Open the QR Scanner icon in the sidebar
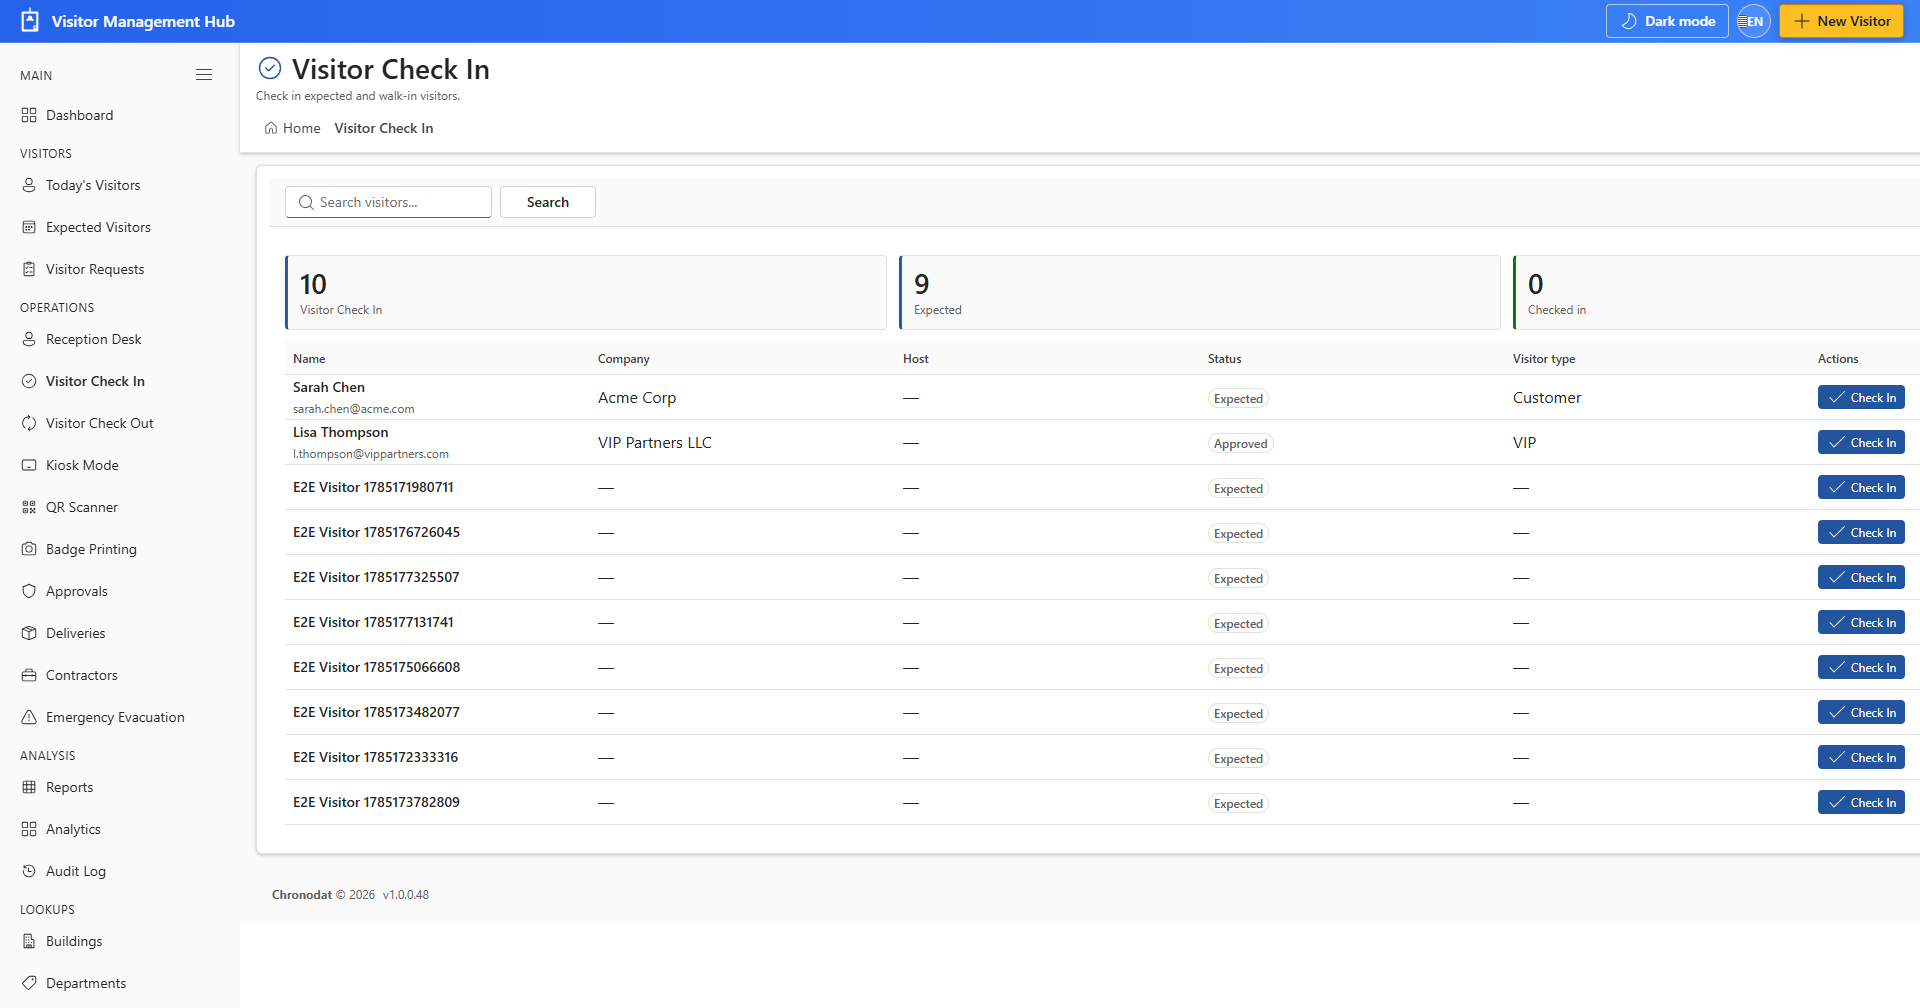 [29, 507]
